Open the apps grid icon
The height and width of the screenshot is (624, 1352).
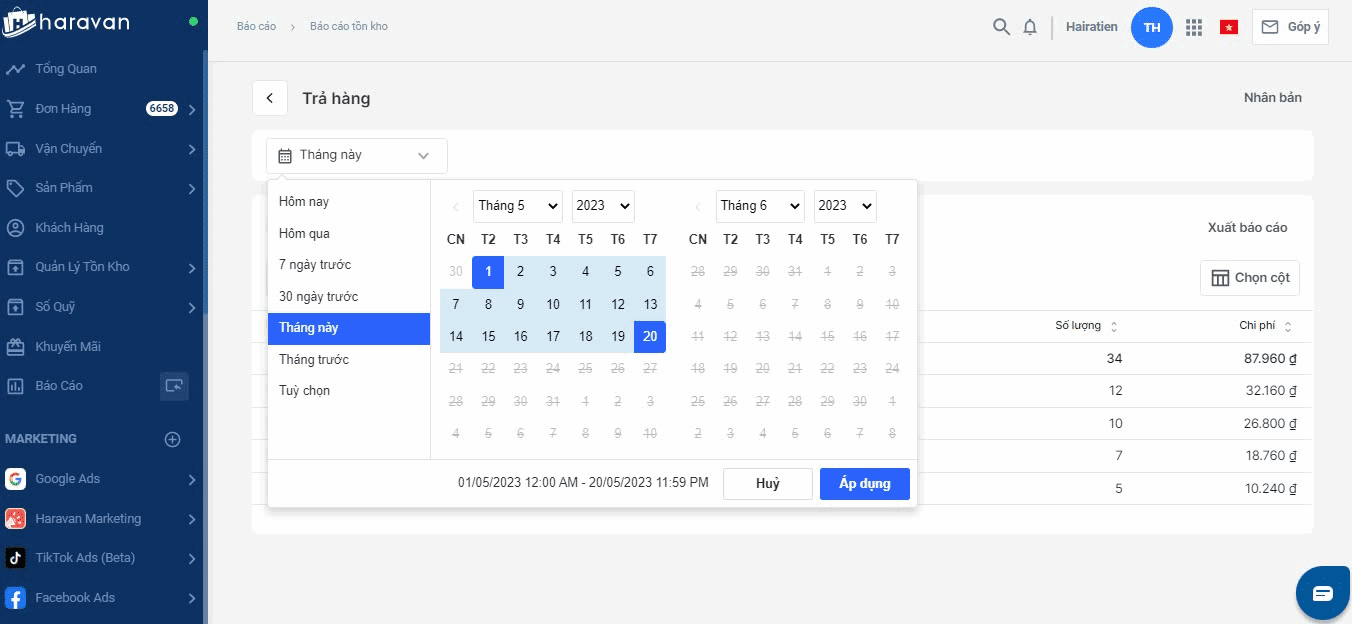tap(1193, 27)
